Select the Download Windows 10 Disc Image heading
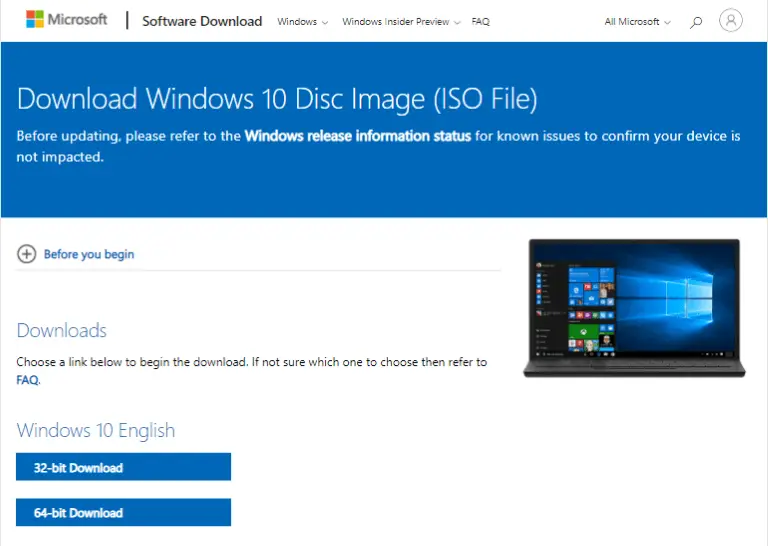The image size is (768, 546). (x=277, y=98)
